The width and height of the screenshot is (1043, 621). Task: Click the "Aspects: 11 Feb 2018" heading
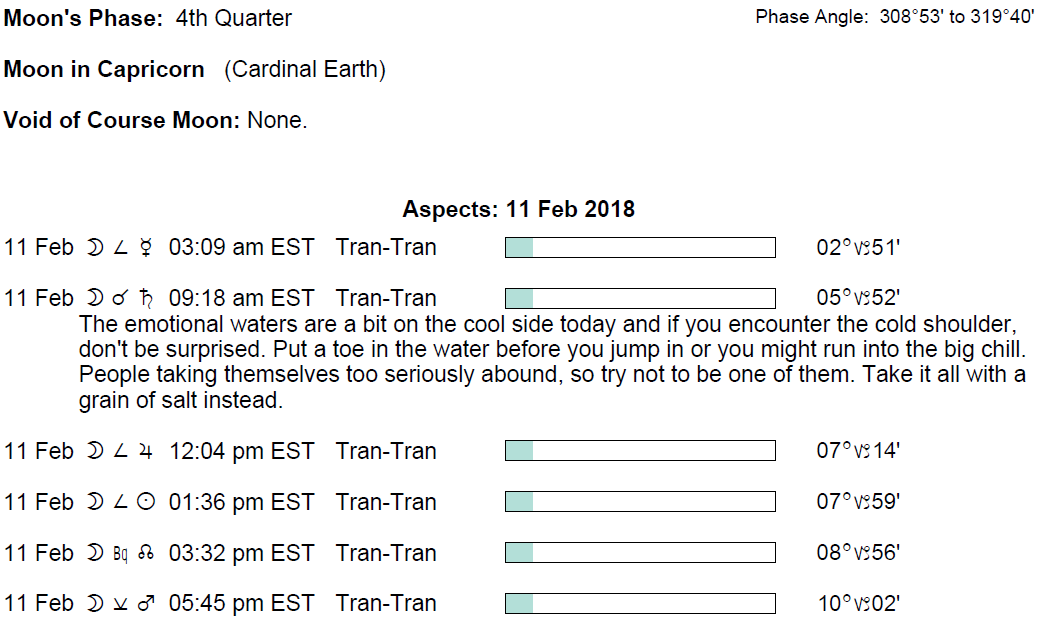tap(518, 210)
